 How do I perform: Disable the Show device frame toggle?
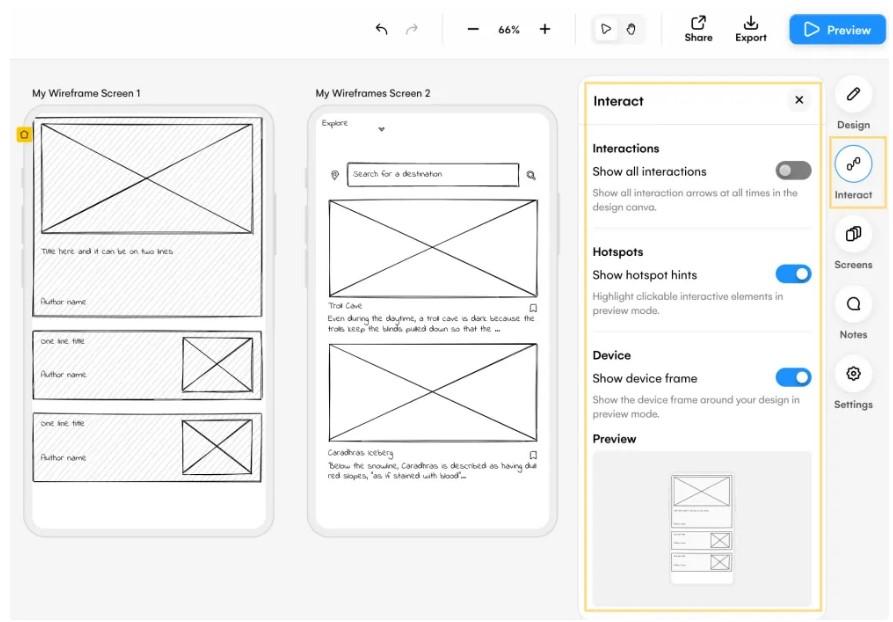tap(793, 377)
